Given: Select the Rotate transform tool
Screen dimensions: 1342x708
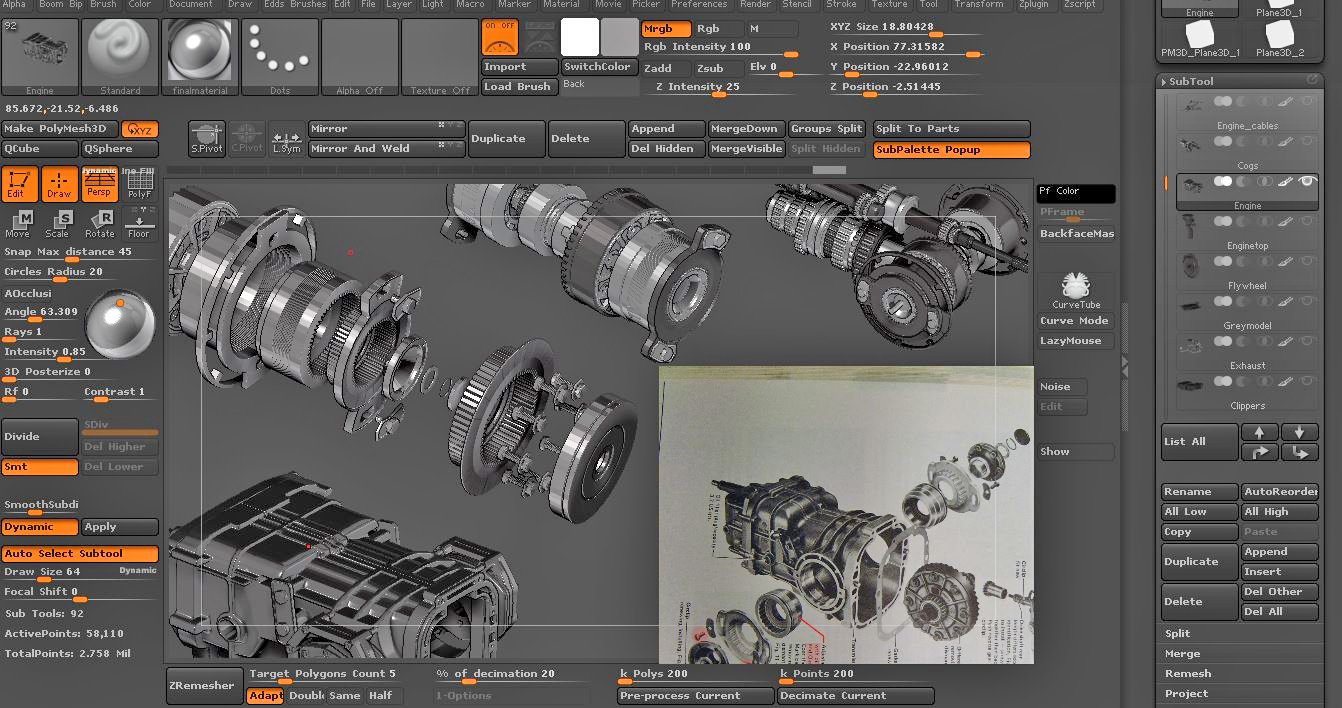Looking at the screenshot, I should pyautogui.click(x=99, y=224).
